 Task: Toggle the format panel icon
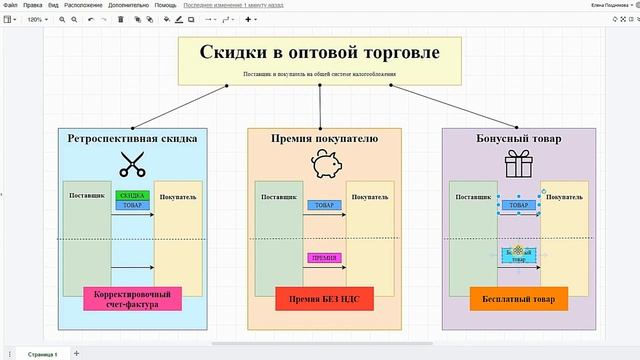[631, 19]
